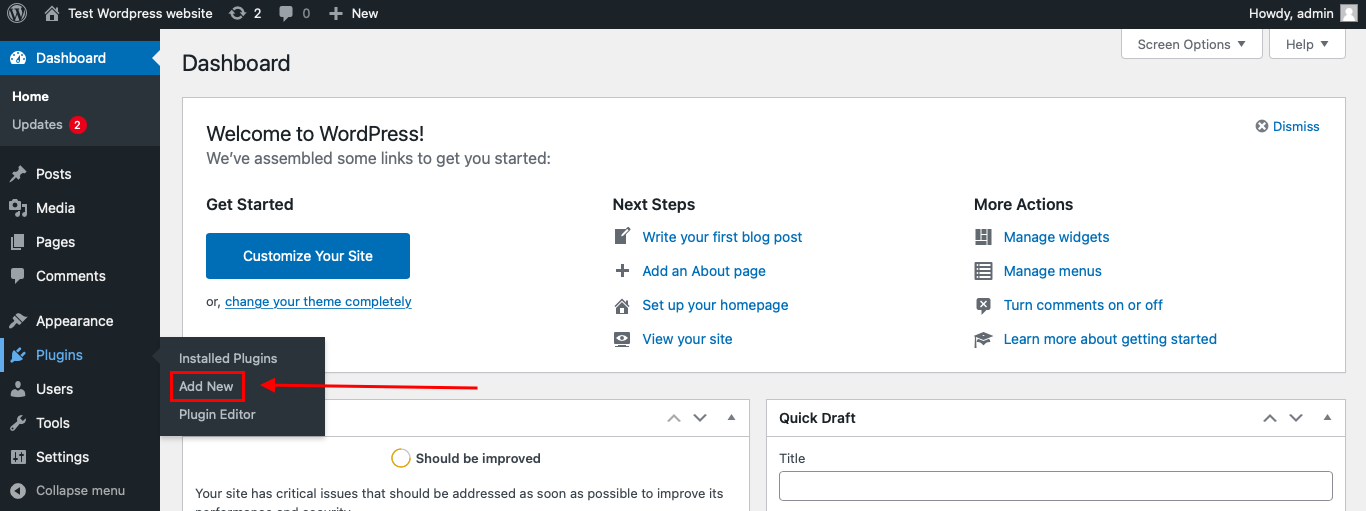
Task: Open Installed Plugins from the submenu
Action: click(228, 358)
